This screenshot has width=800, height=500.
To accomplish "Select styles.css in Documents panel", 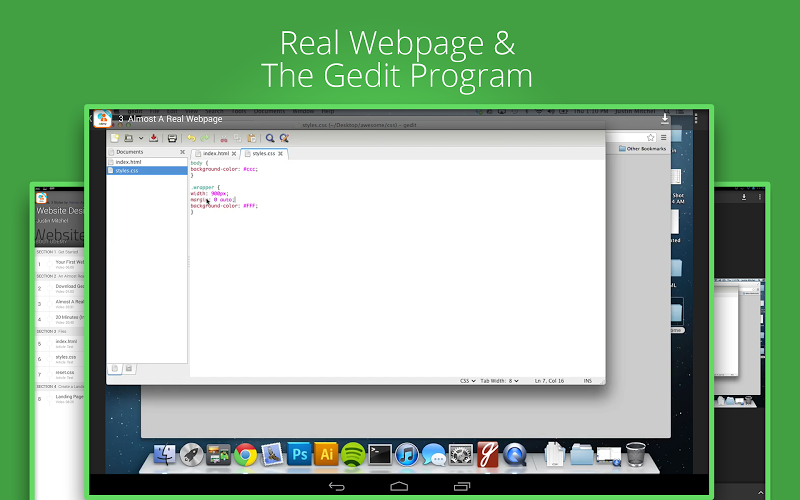I will pyautogui.click(x=147, y=170).
